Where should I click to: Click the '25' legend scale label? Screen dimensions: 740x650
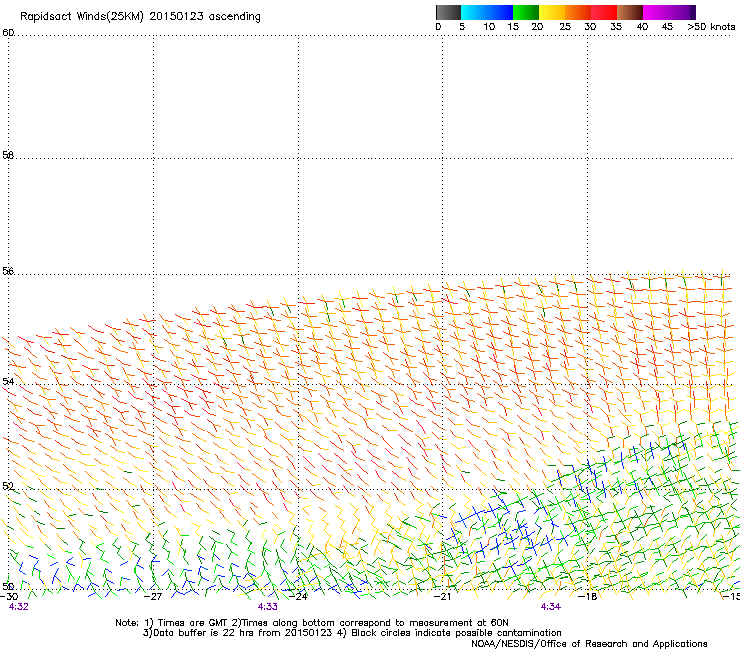(x=565, y=27)
